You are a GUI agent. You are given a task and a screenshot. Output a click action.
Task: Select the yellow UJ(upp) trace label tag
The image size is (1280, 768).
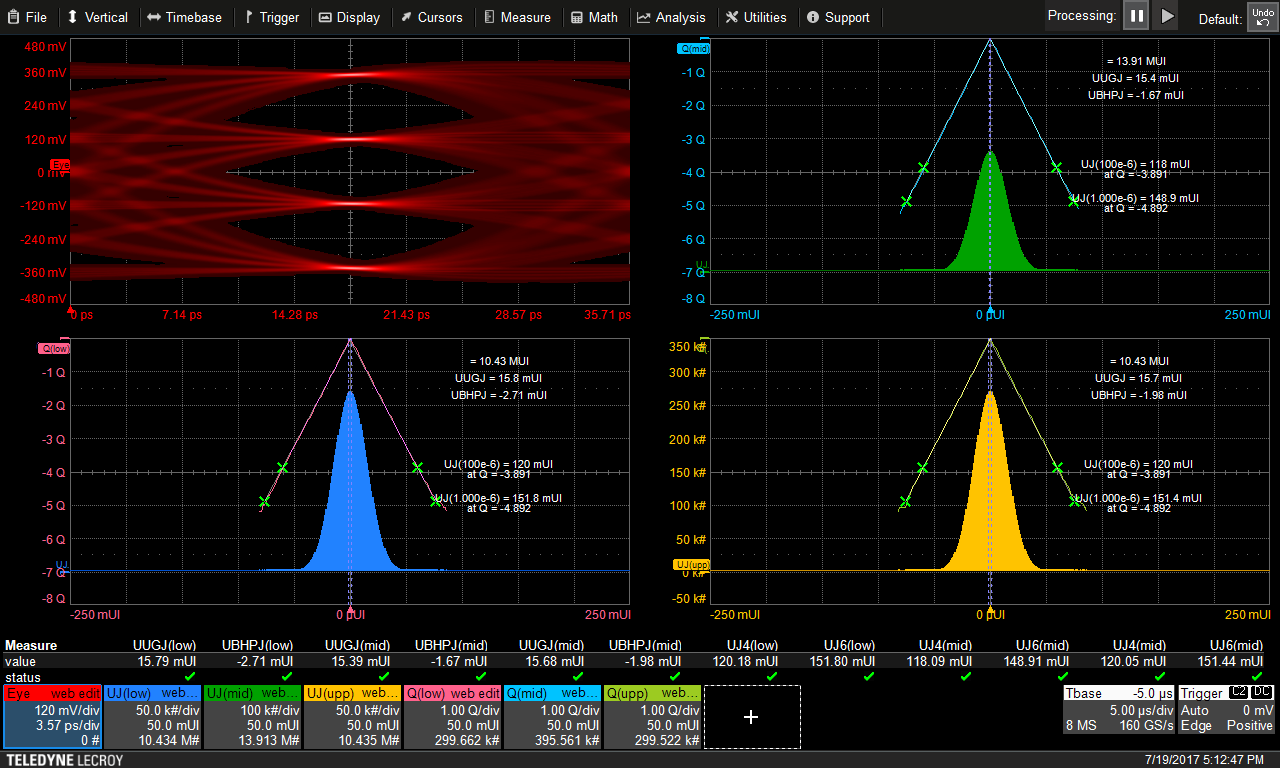692,565
